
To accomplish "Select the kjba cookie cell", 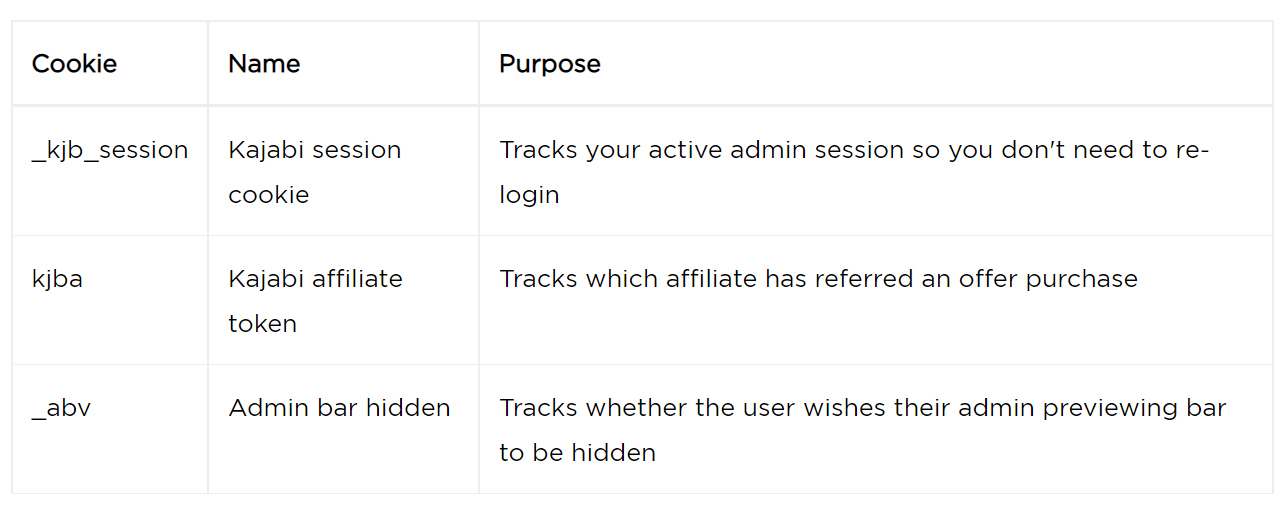I will 57,279.
